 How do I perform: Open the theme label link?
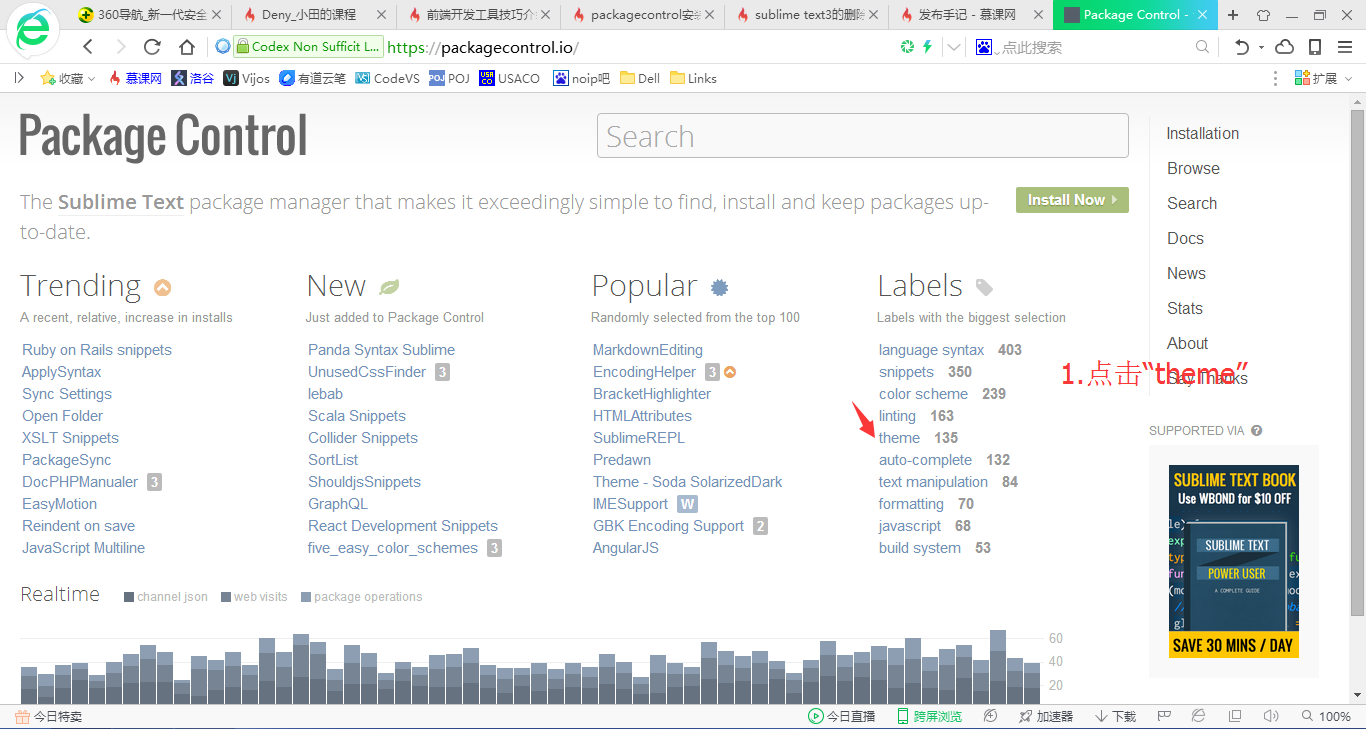tap(899, 438)
